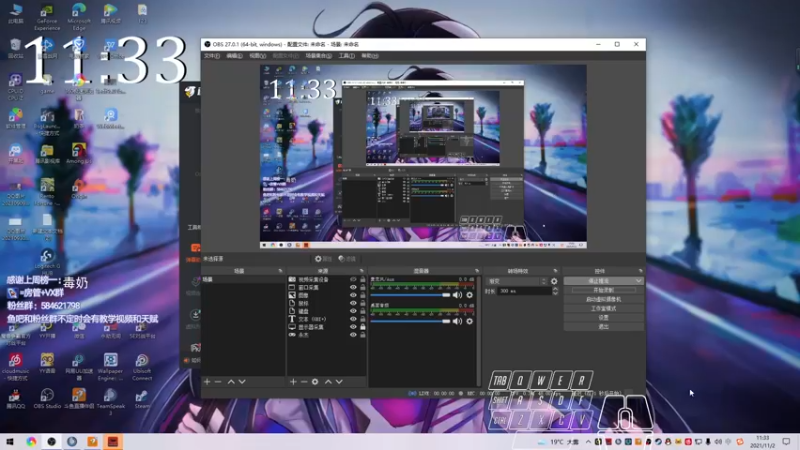The width and height of the screenshot is (800, 450).
Task: Open the 编辑(E) menu
Action: (234, 56)
